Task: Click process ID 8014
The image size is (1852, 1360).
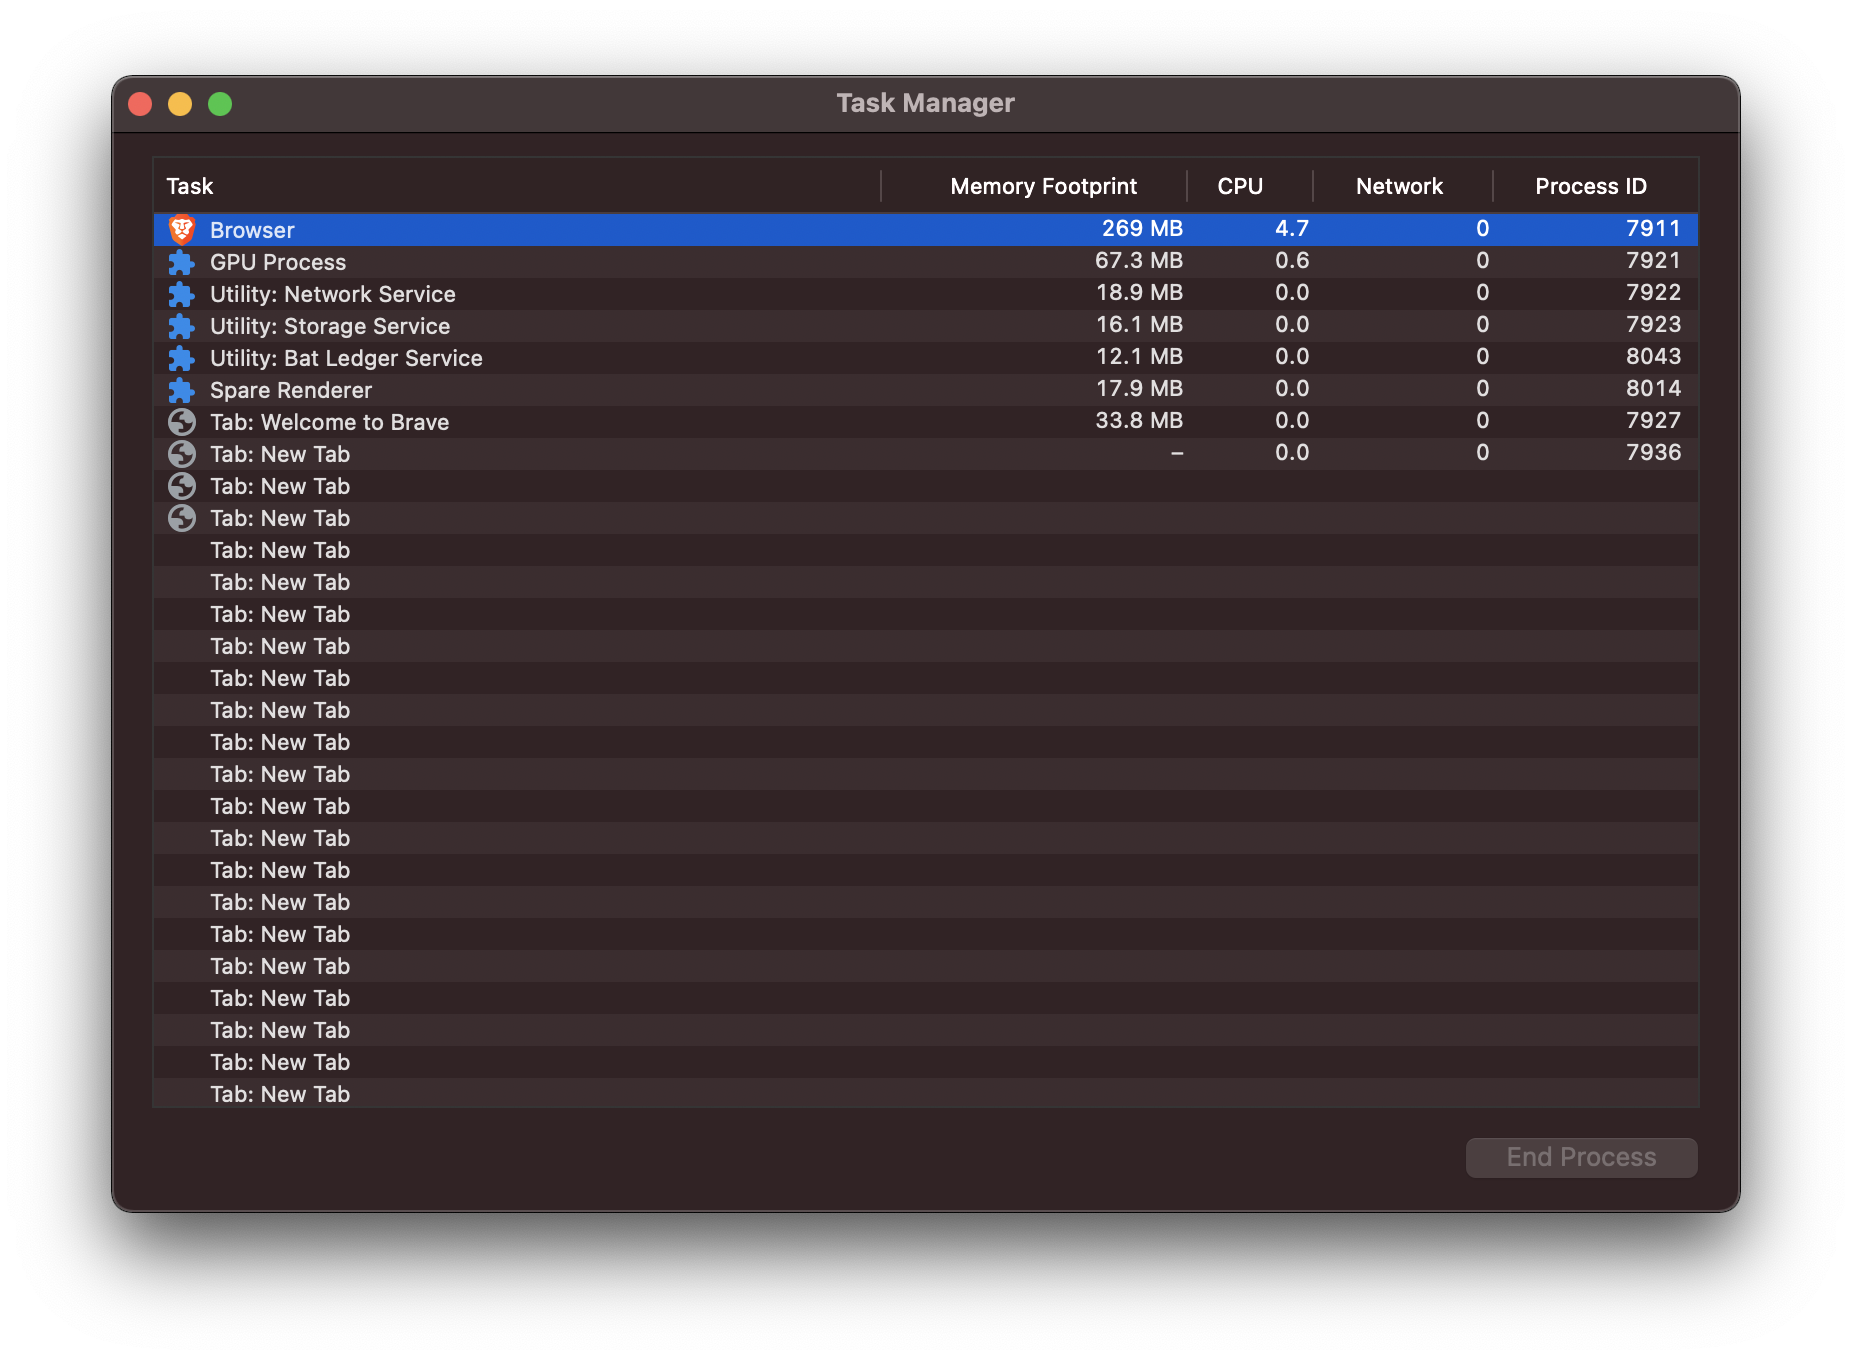Action: pyautogui.click(x=1653, y=388)
